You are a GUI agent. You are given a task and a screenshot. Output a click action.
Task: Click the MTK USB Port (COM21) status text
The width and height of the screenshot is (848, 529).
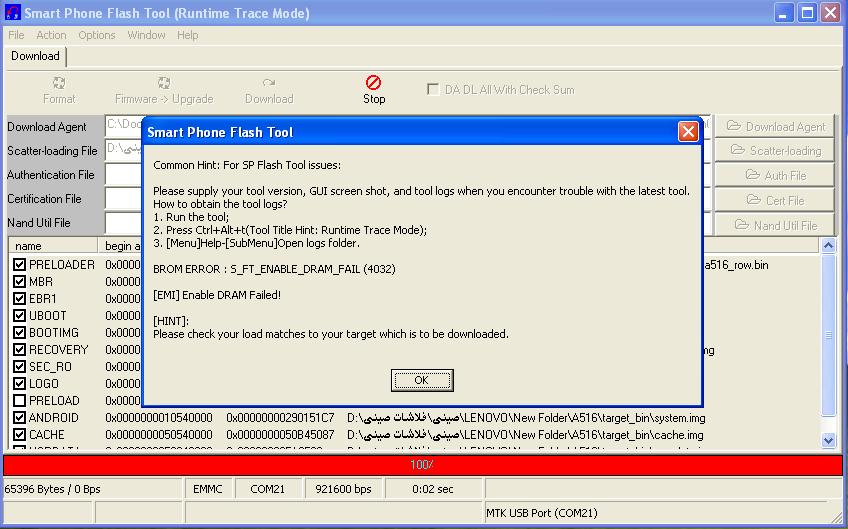click(542, 513)
